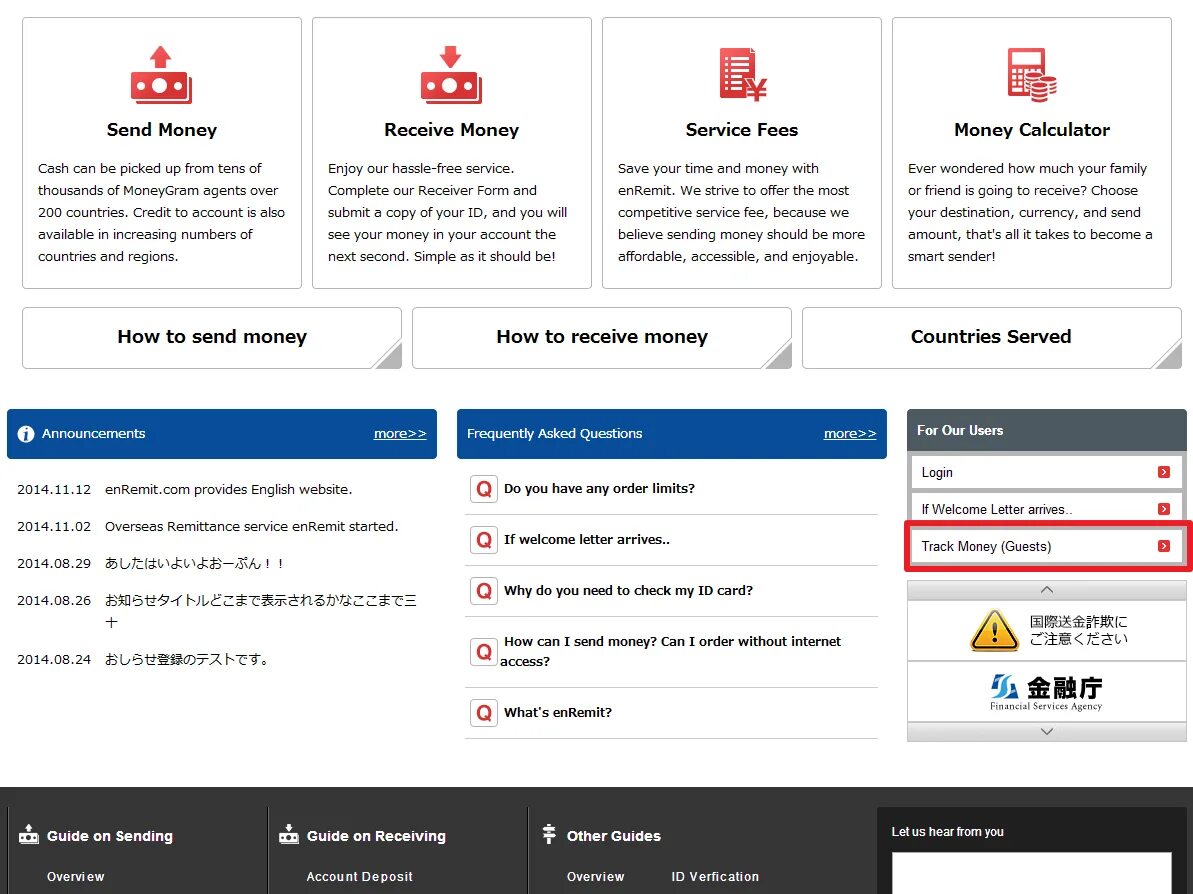
Task: Click Q icon beside welcome letter question
Action: tap(484, 539)
